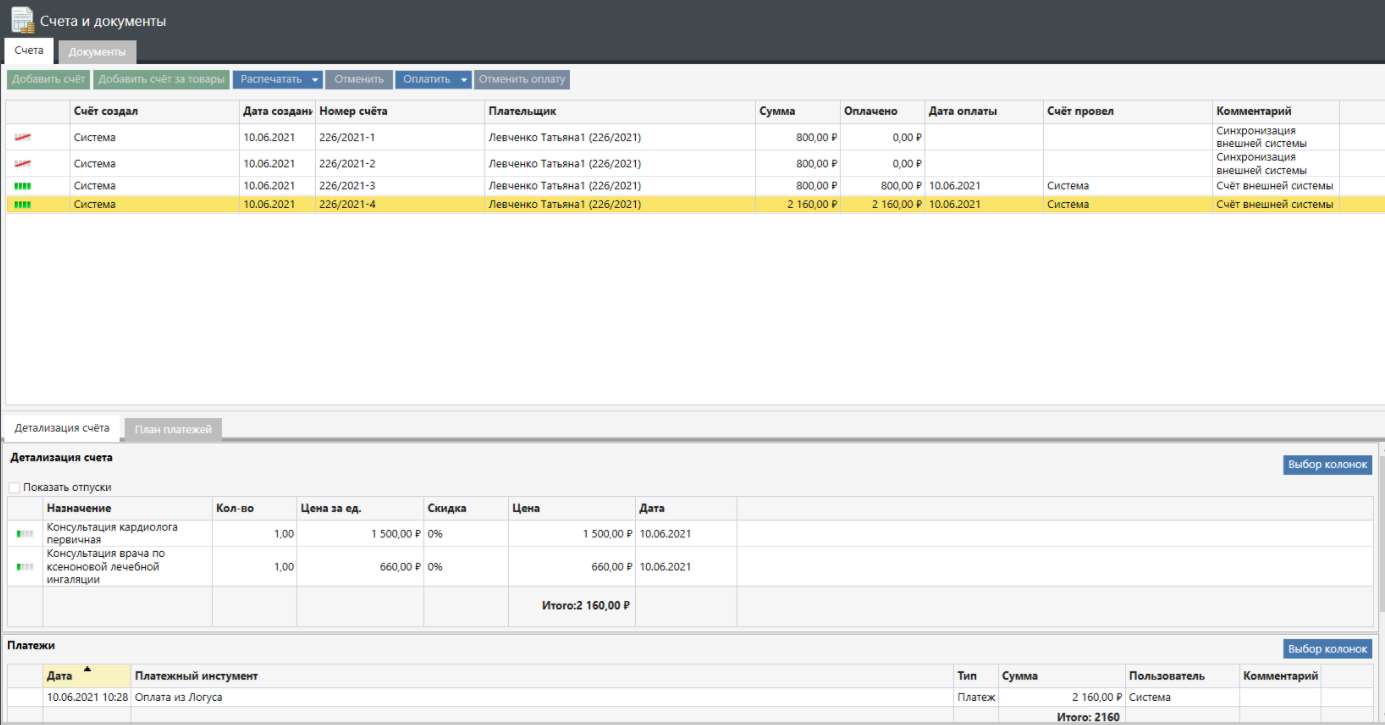Enable the Показать отпуски checkbox
Viewport: 1385px width, 725px height.
[x=15, y=488]
